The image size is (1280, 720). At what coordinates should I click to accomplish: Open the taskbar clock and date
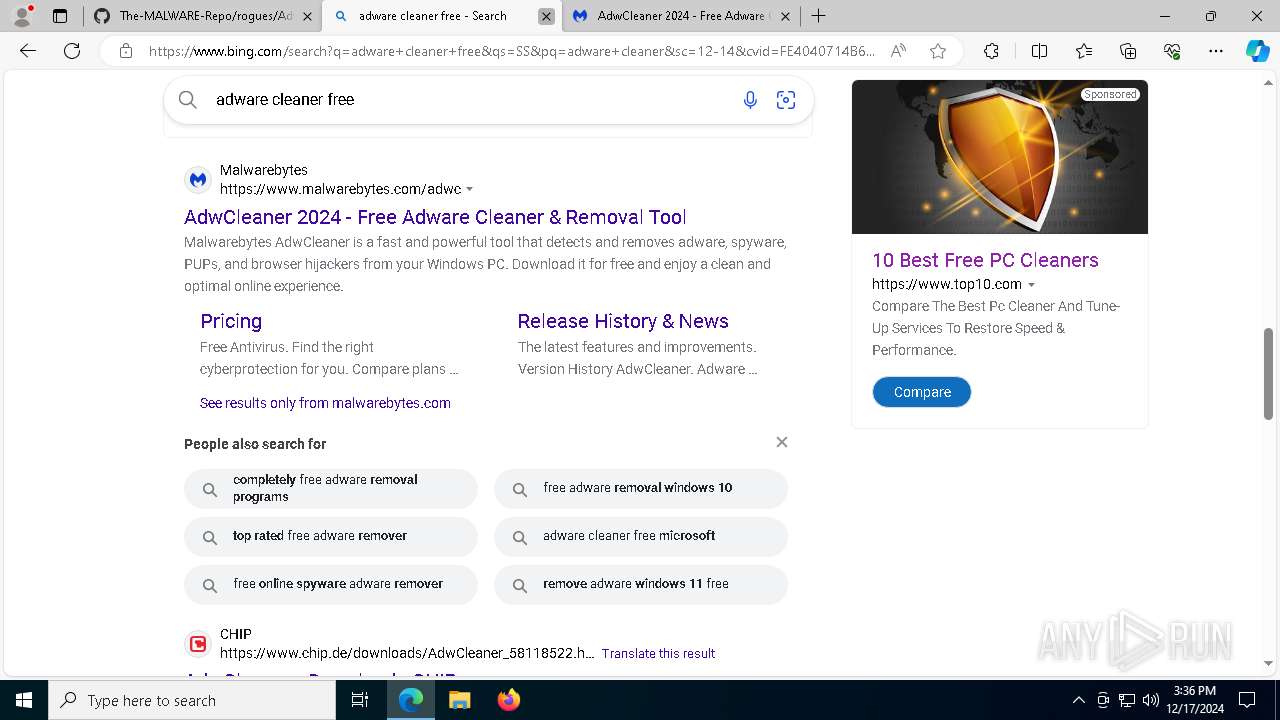click(x=1194, y=700)
